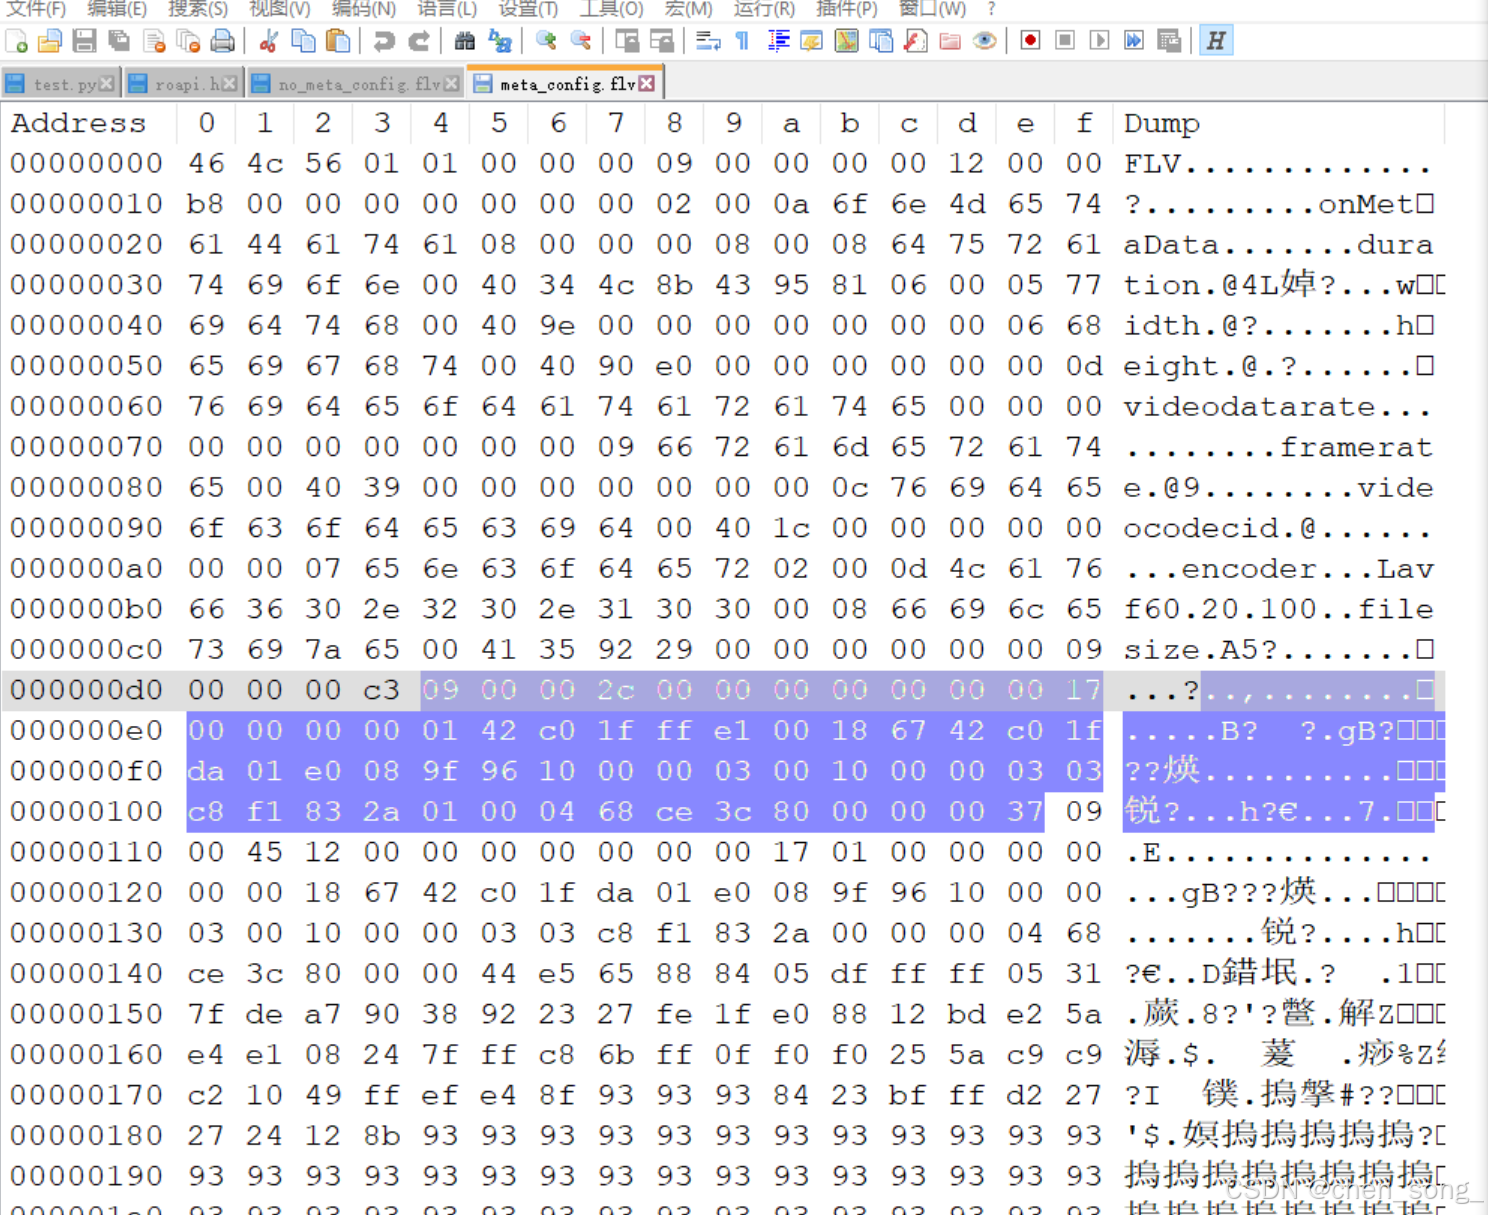The width and height of the screenshot is (1488, 1215).
Task: Close the meta_config.flv tab
Action: 647,84
